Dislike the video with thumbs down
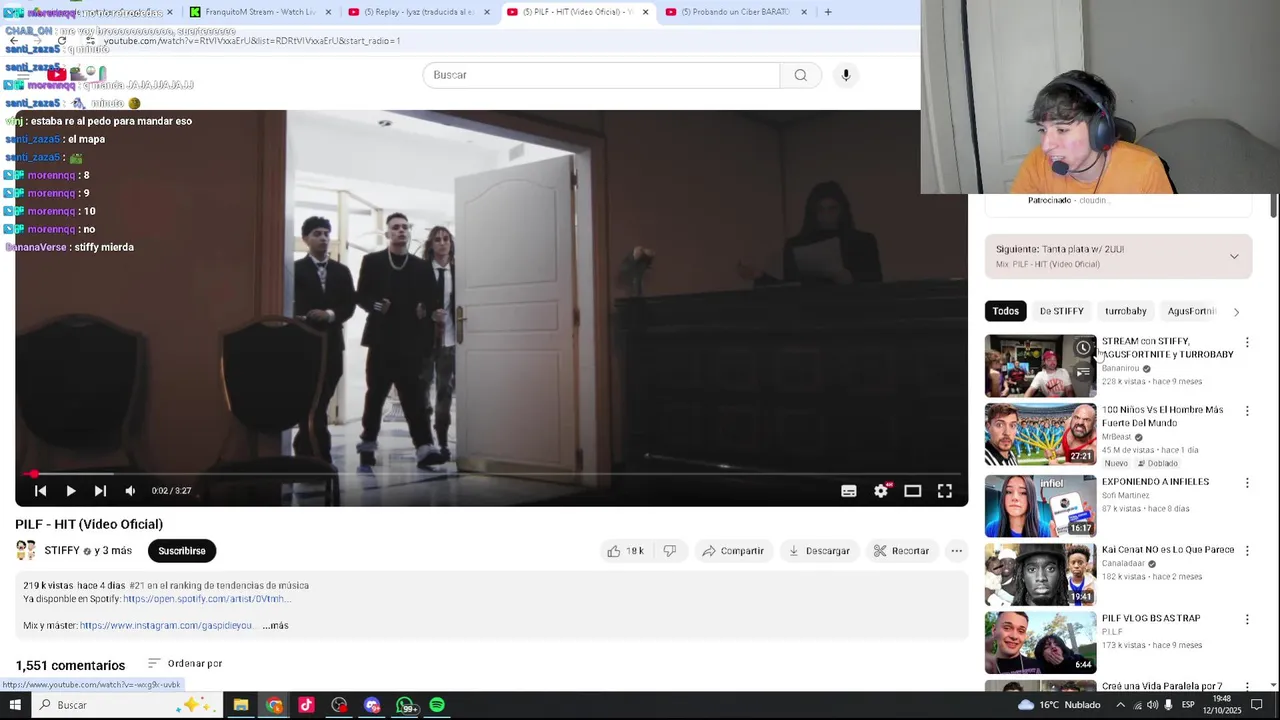The height and width of the screenshot is (720, 1280). pos(670,551)
